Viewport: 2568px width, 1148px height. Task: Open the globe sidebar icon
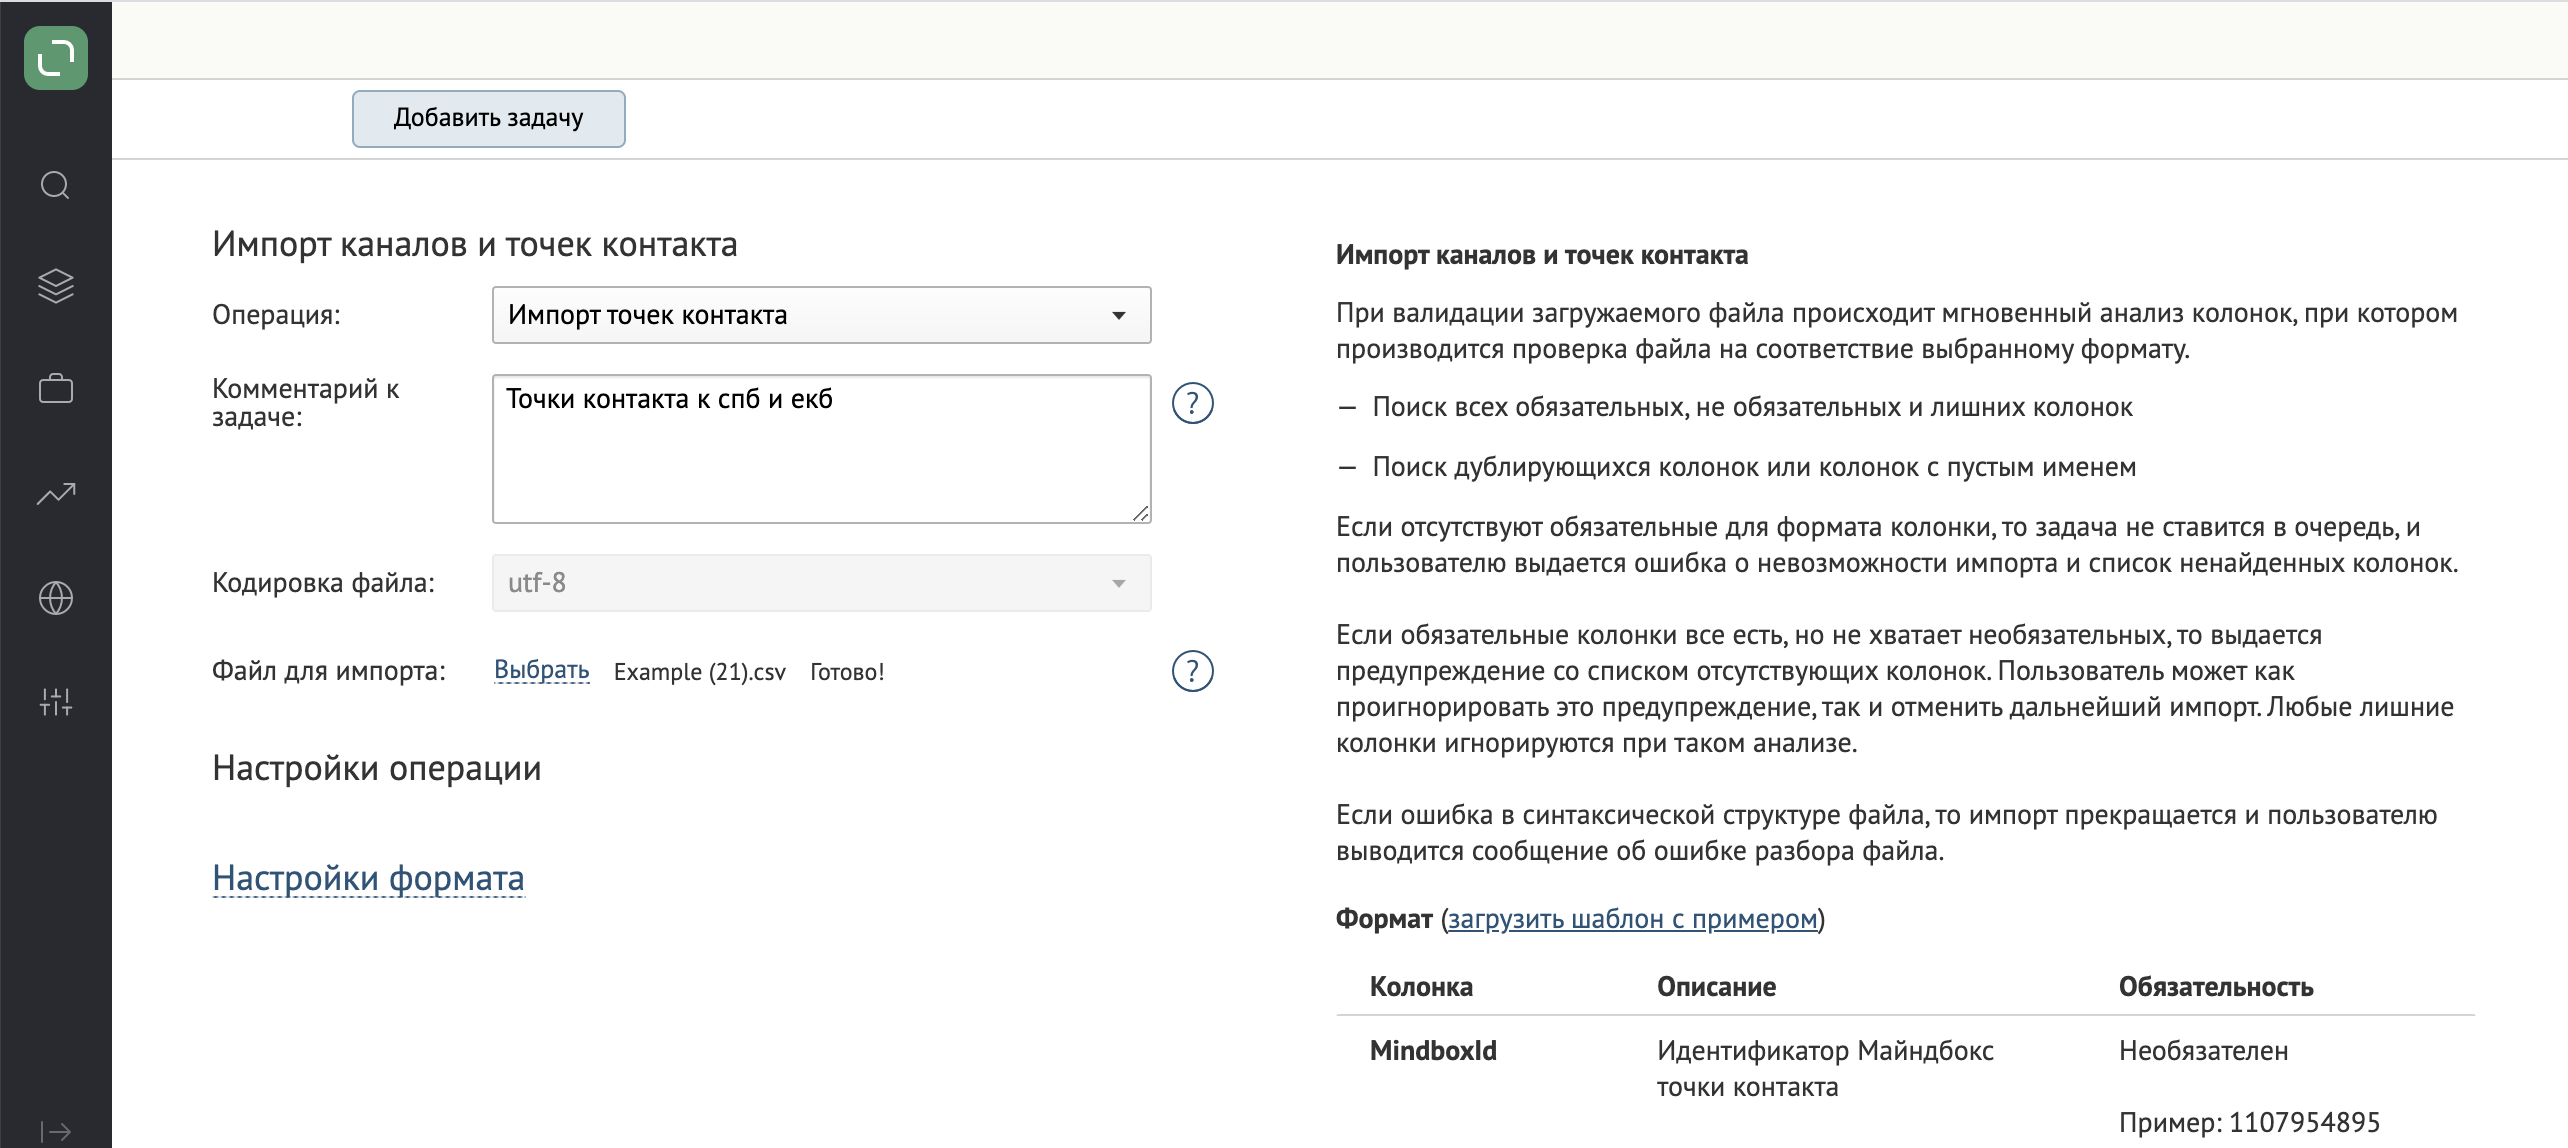(56, 598)
